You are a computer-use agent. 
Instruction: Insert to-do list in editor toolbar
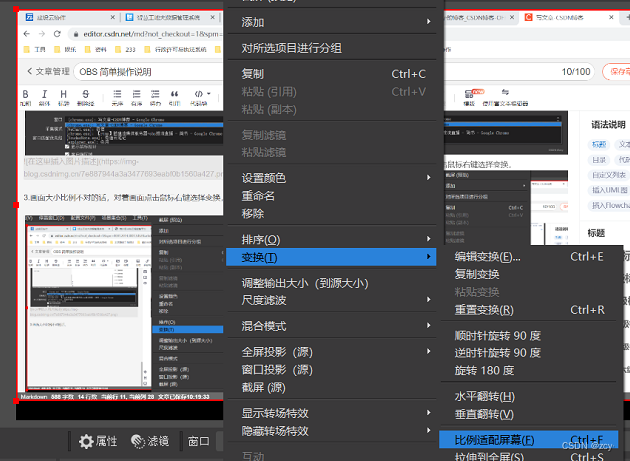coord(155,94)
